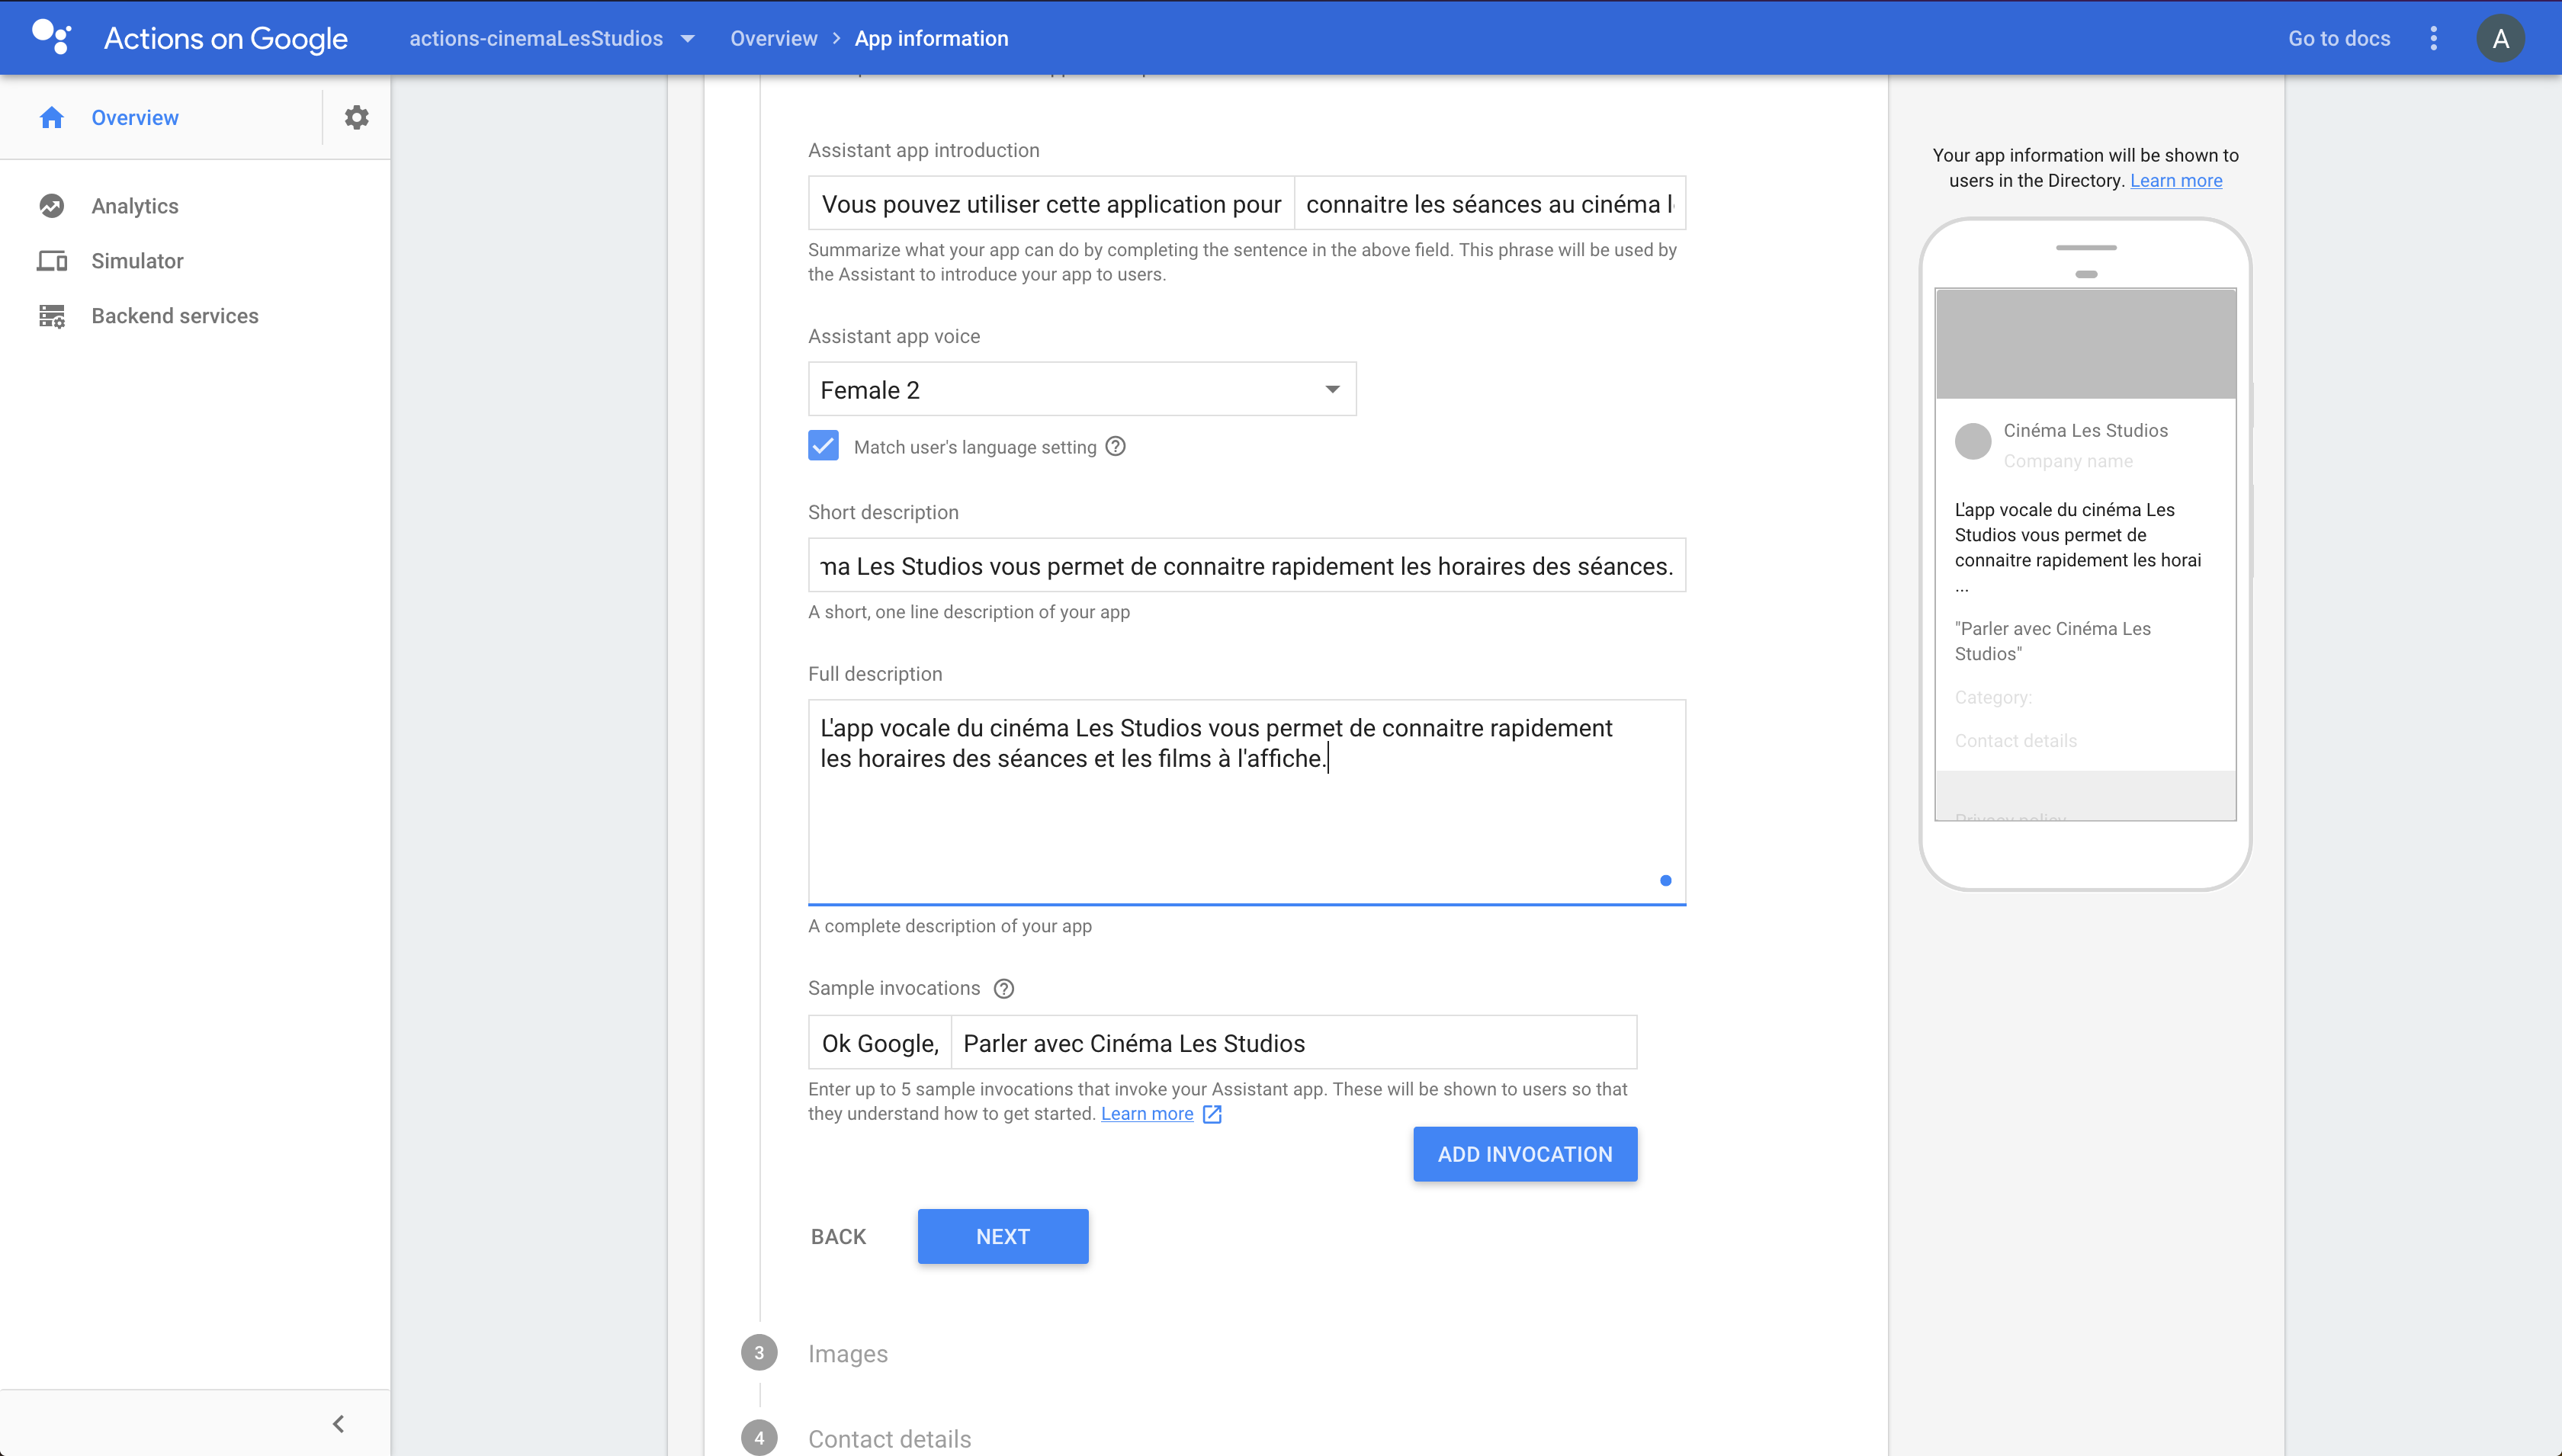Click the Full description text area
Image resolution: width=2562 pixels, height=1456 pixels.
point(1247,802)
